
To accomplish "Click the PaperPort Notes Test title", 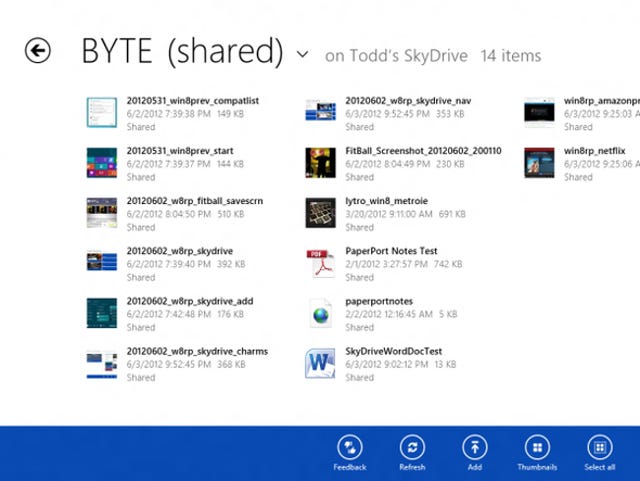I will [391, 251].
